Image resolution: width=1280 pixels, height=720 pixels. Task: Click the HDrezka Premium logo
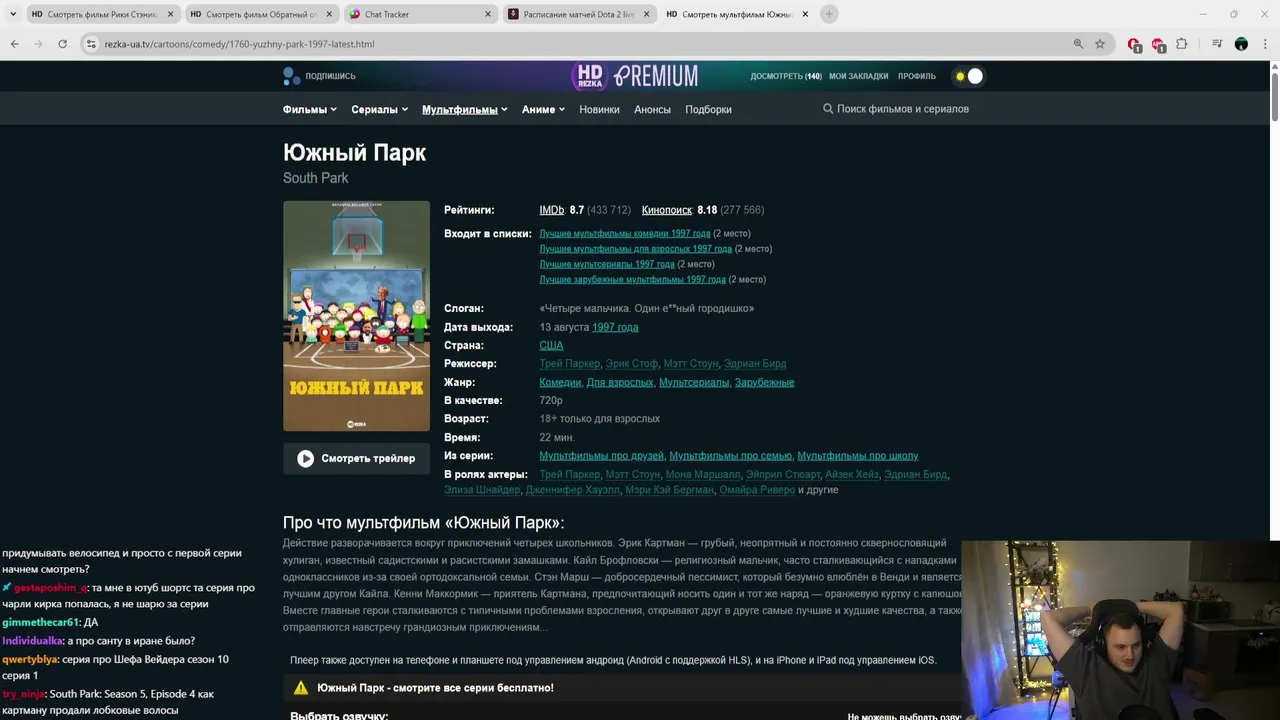[x=635, y=76]
